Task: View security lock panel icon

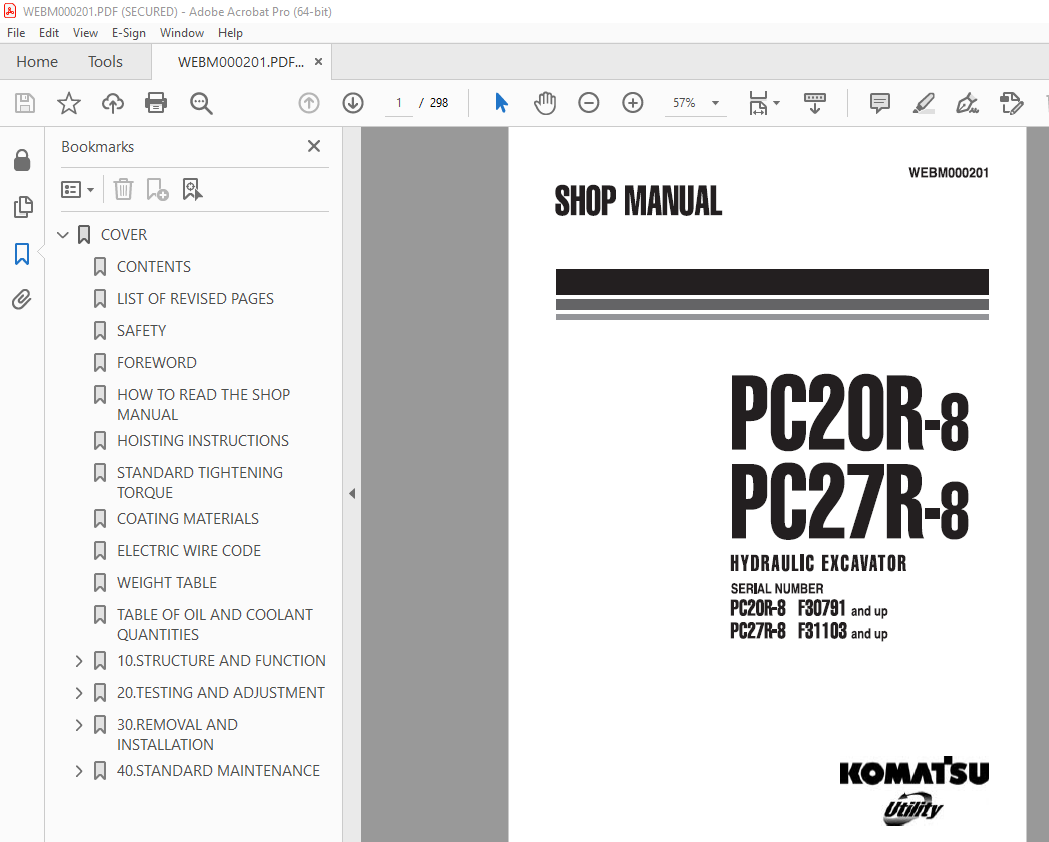Action: click(x=22, y=160)
